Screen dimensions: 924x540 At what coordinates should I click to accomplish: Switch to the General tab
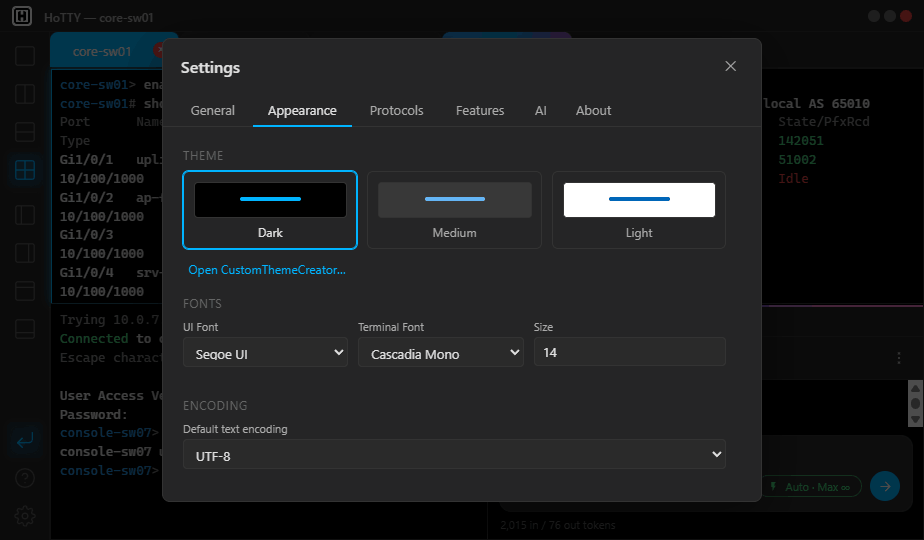click(213, 111)
